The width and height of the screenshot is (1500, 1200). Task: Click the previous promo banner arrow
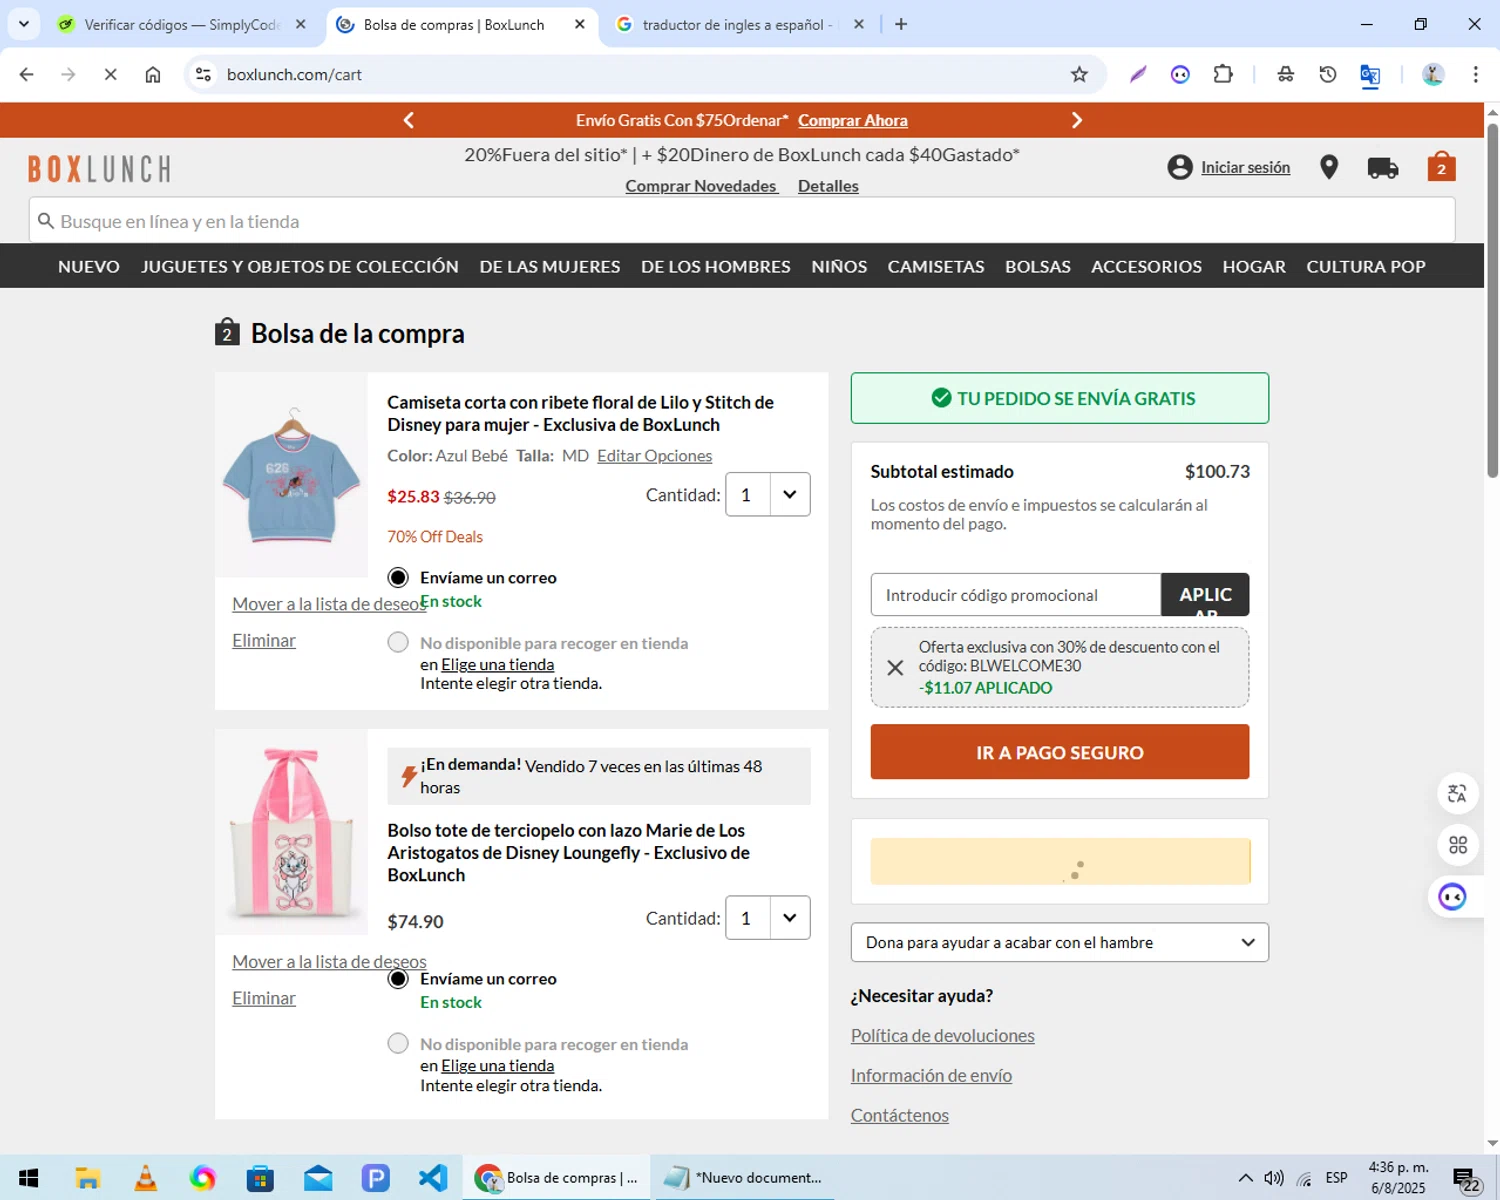coord(409,120)
